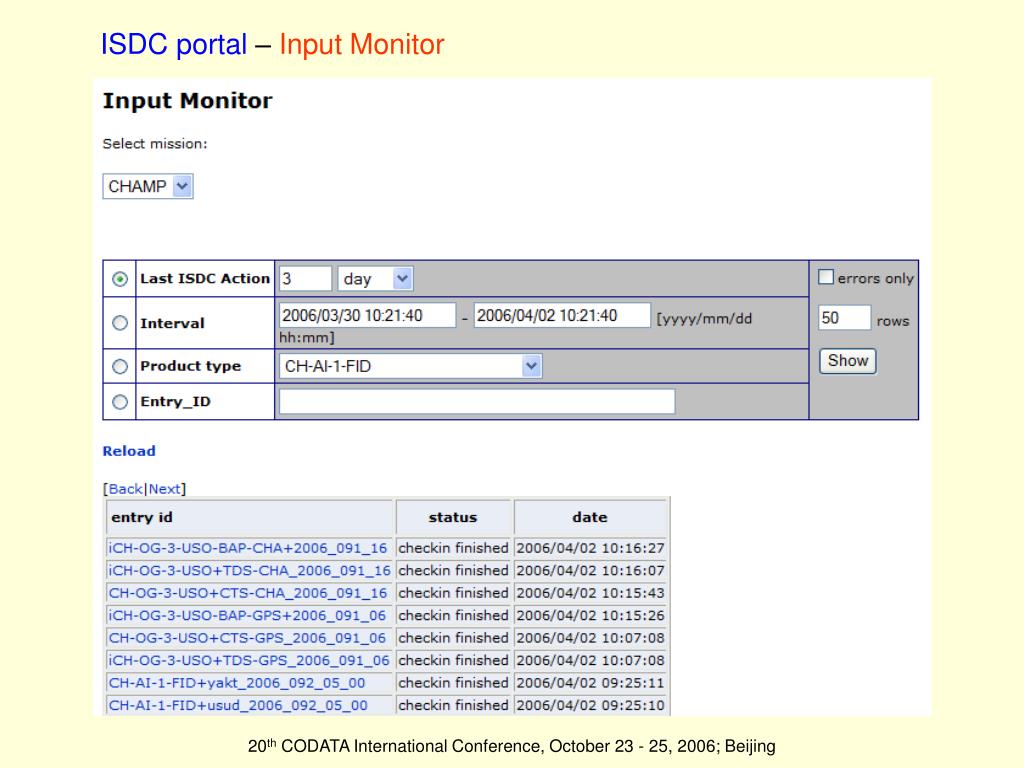The width and height of the screenshot is (1024, 768).
Task: Select the Last ISDC Action radio button
Action: pos(120,279)
